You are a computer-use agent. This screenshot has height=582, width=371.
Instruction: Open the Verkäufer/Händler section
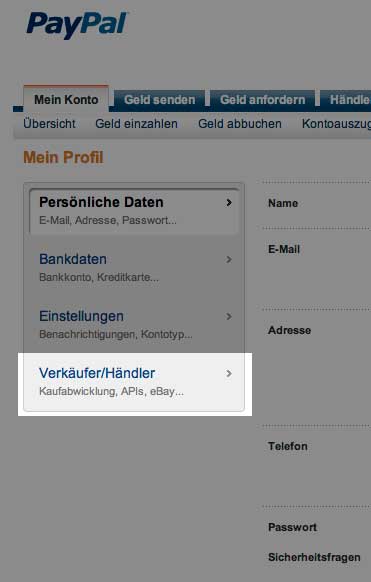tap(134, 382)
